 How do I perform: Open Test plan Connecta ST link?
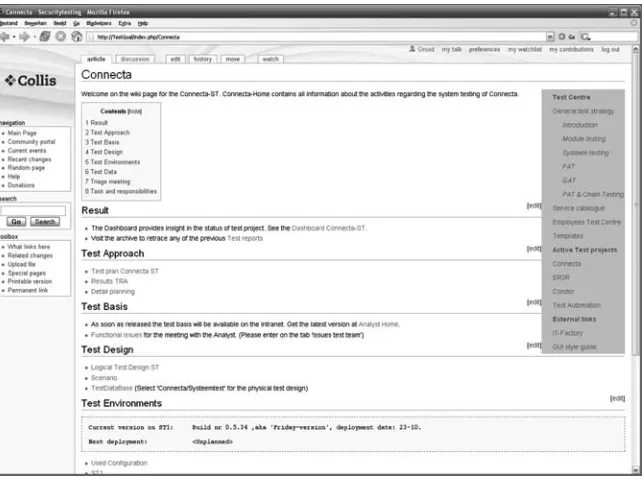124,271
